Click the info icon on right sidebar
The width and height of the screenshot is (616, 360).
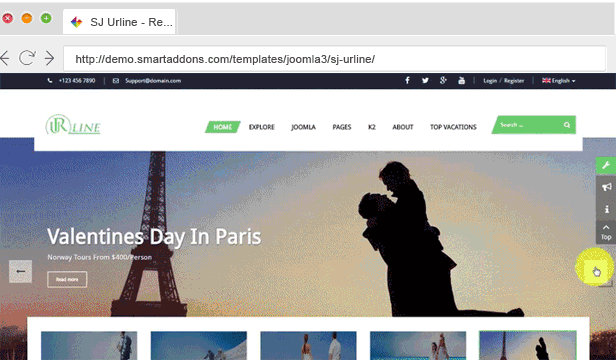click(x=606, y=209)
